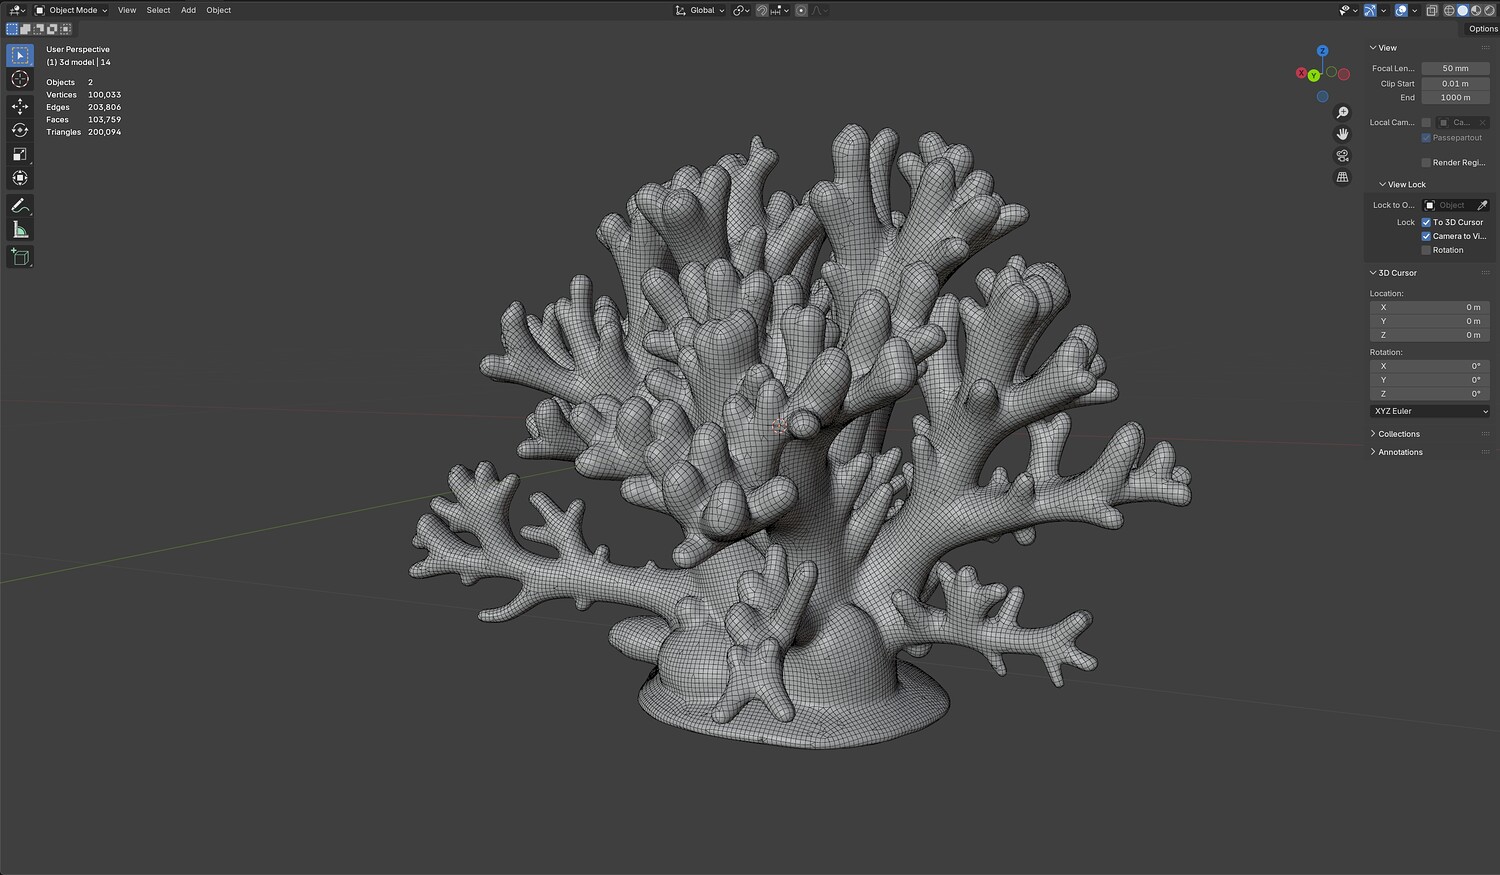Set selection mode to invert
The height and width of the screenshot is (875, 1500).
(52, 30)
